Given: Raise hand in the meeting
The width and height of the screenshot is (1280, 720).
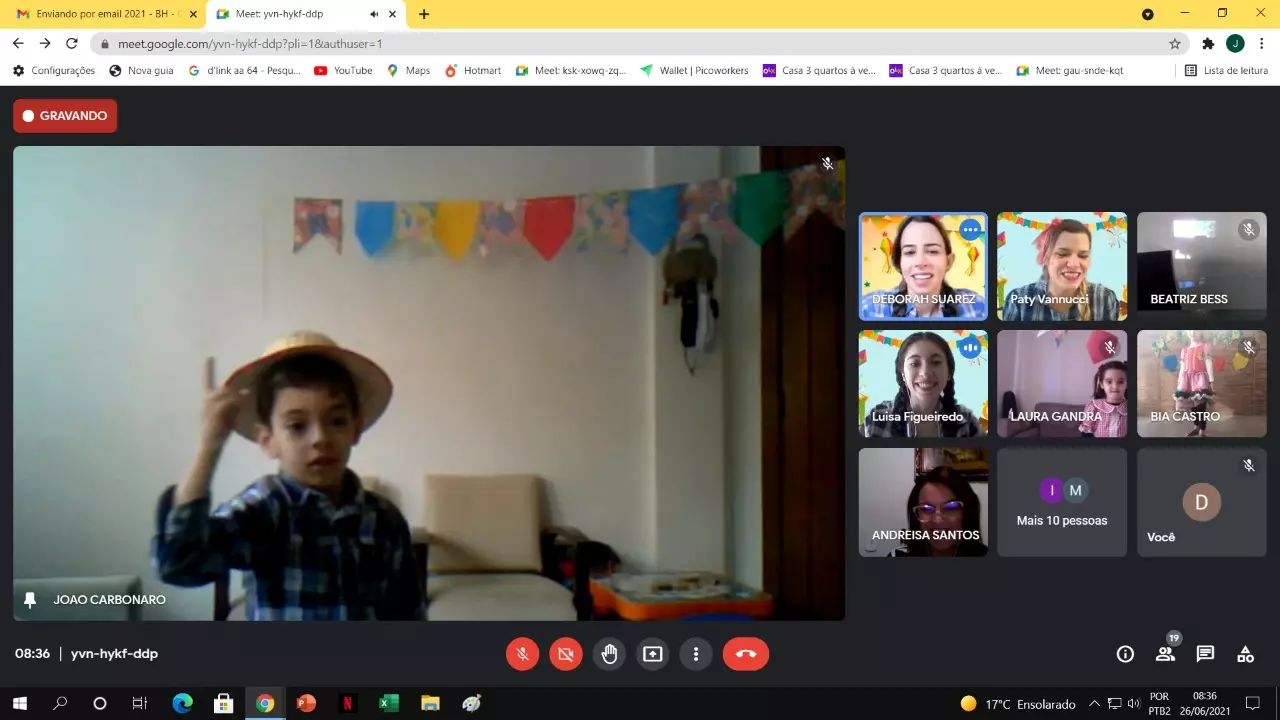Looking at the screenshot, I should click(x=609, y=654).
